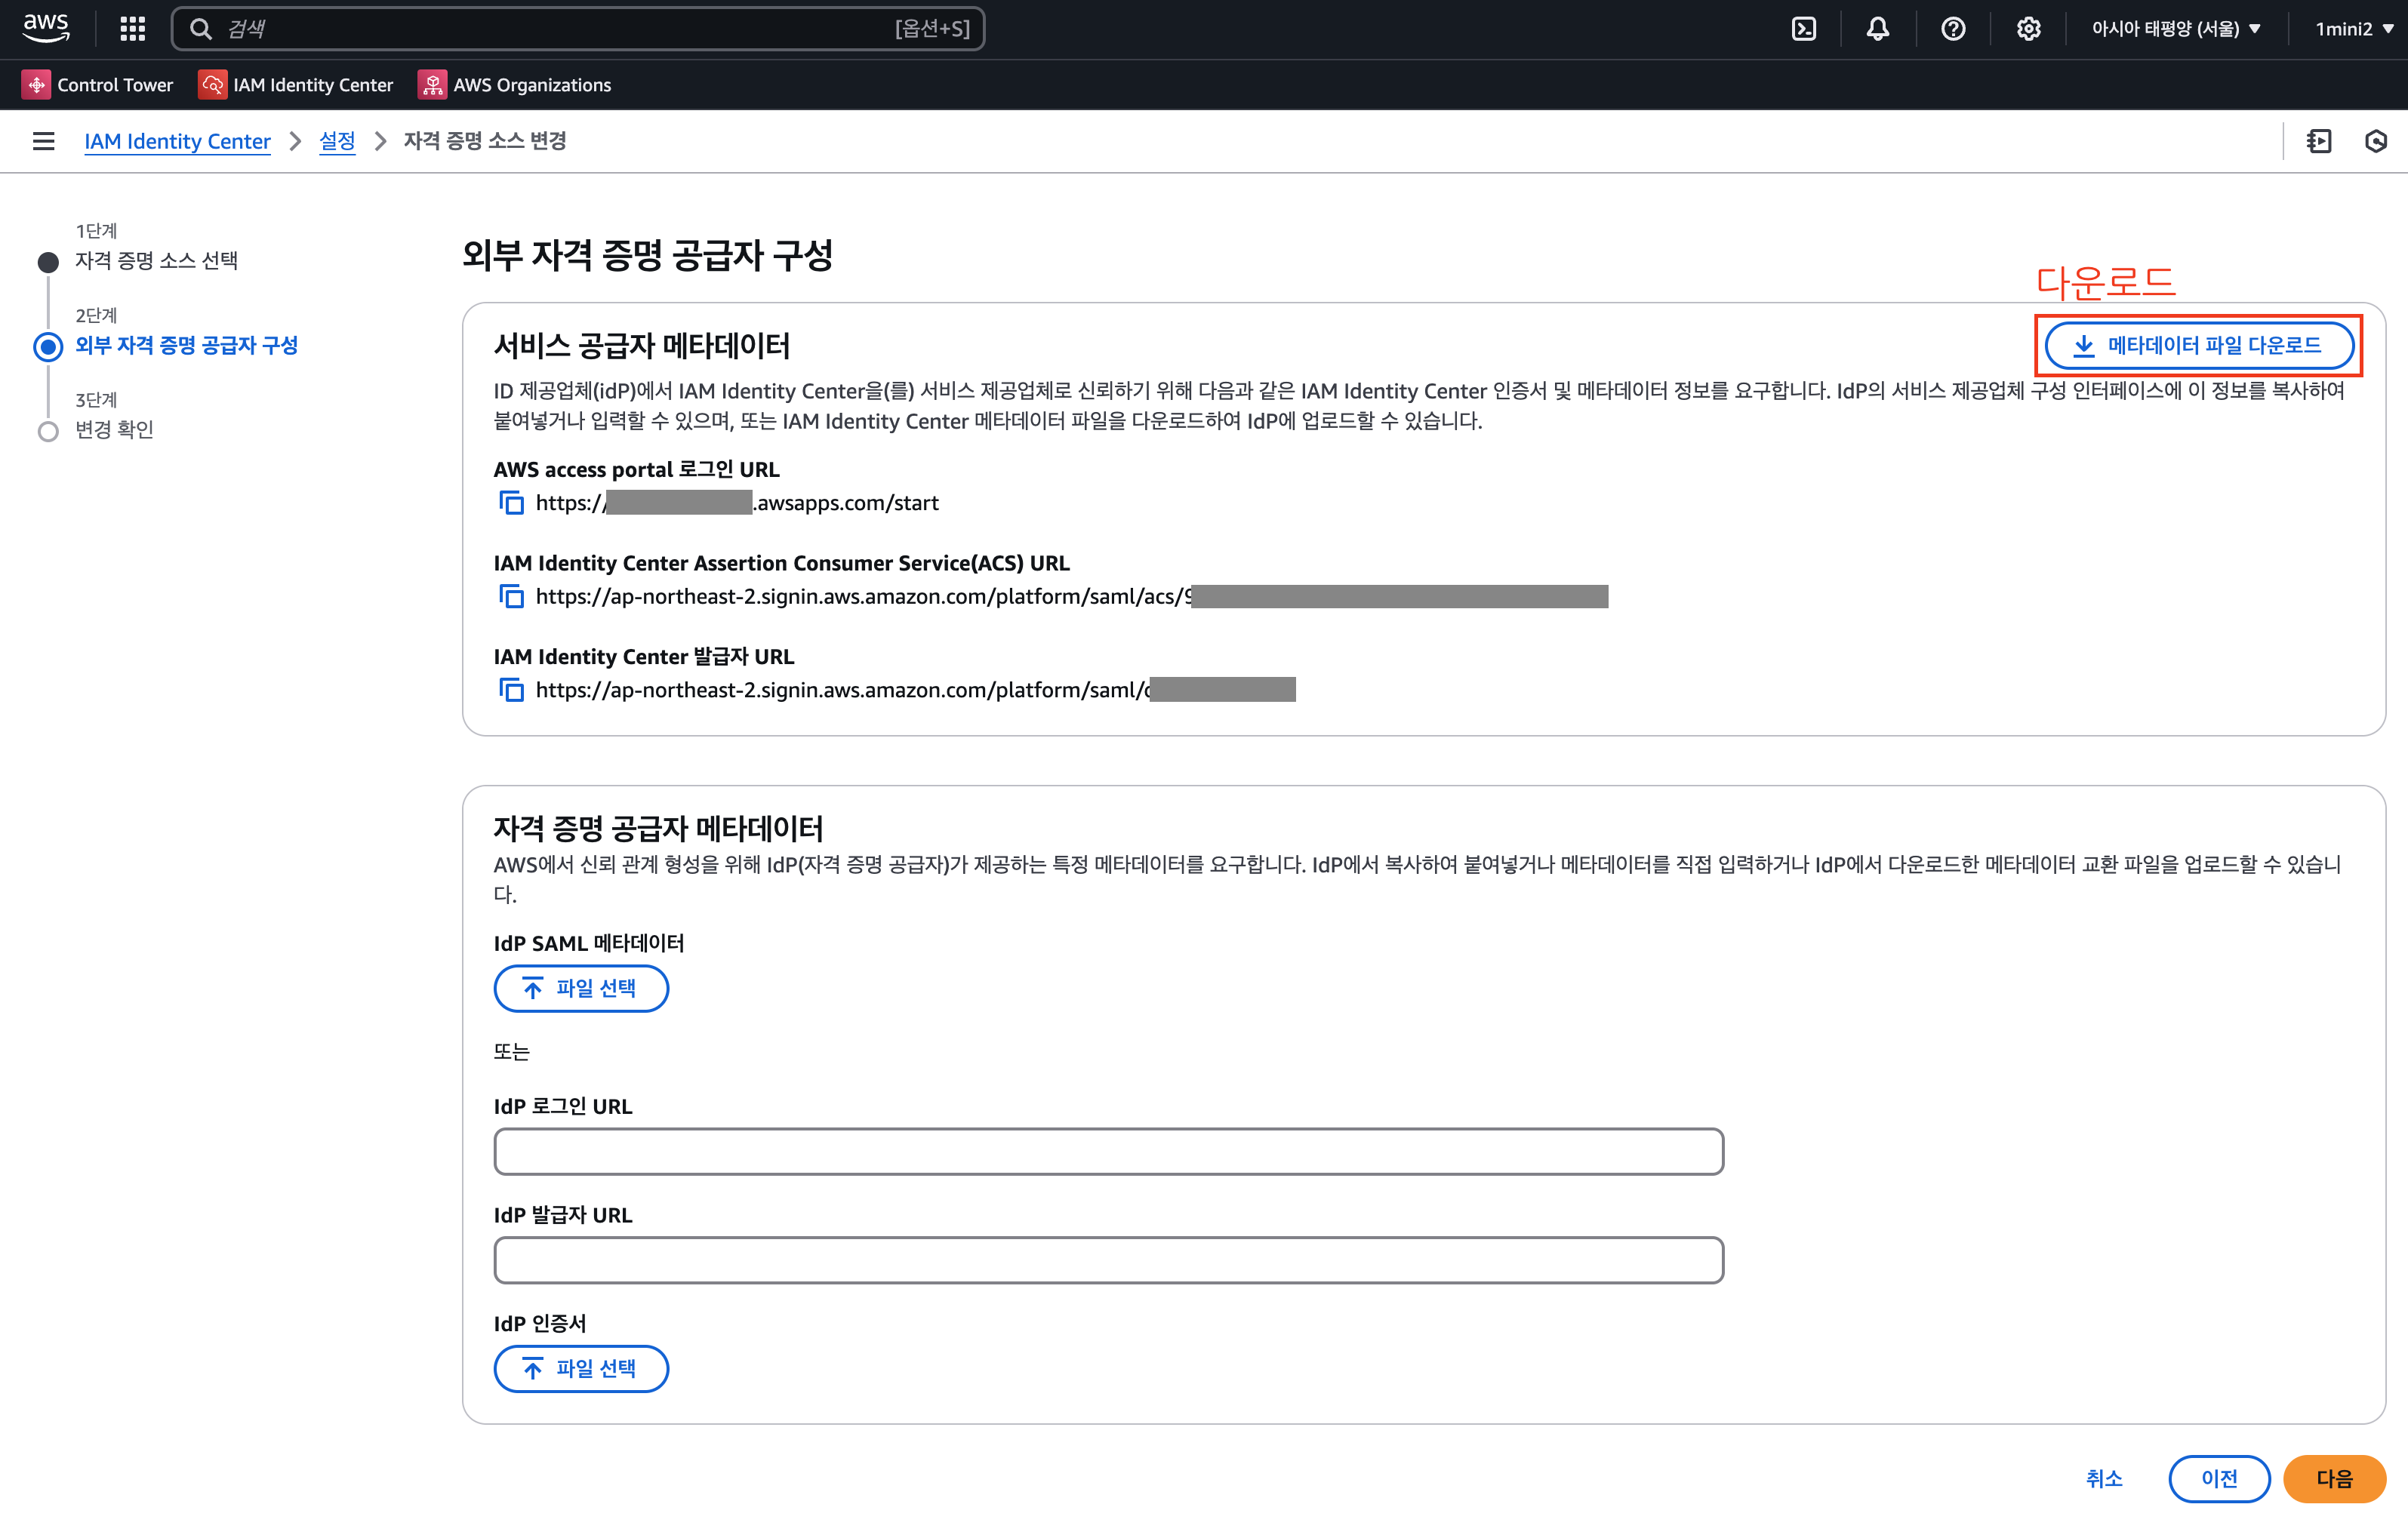The width and height of the screenshot is (2408, 1538).
Task: Expand the 1mini2 account dropdown
Action: [2353, 28]
